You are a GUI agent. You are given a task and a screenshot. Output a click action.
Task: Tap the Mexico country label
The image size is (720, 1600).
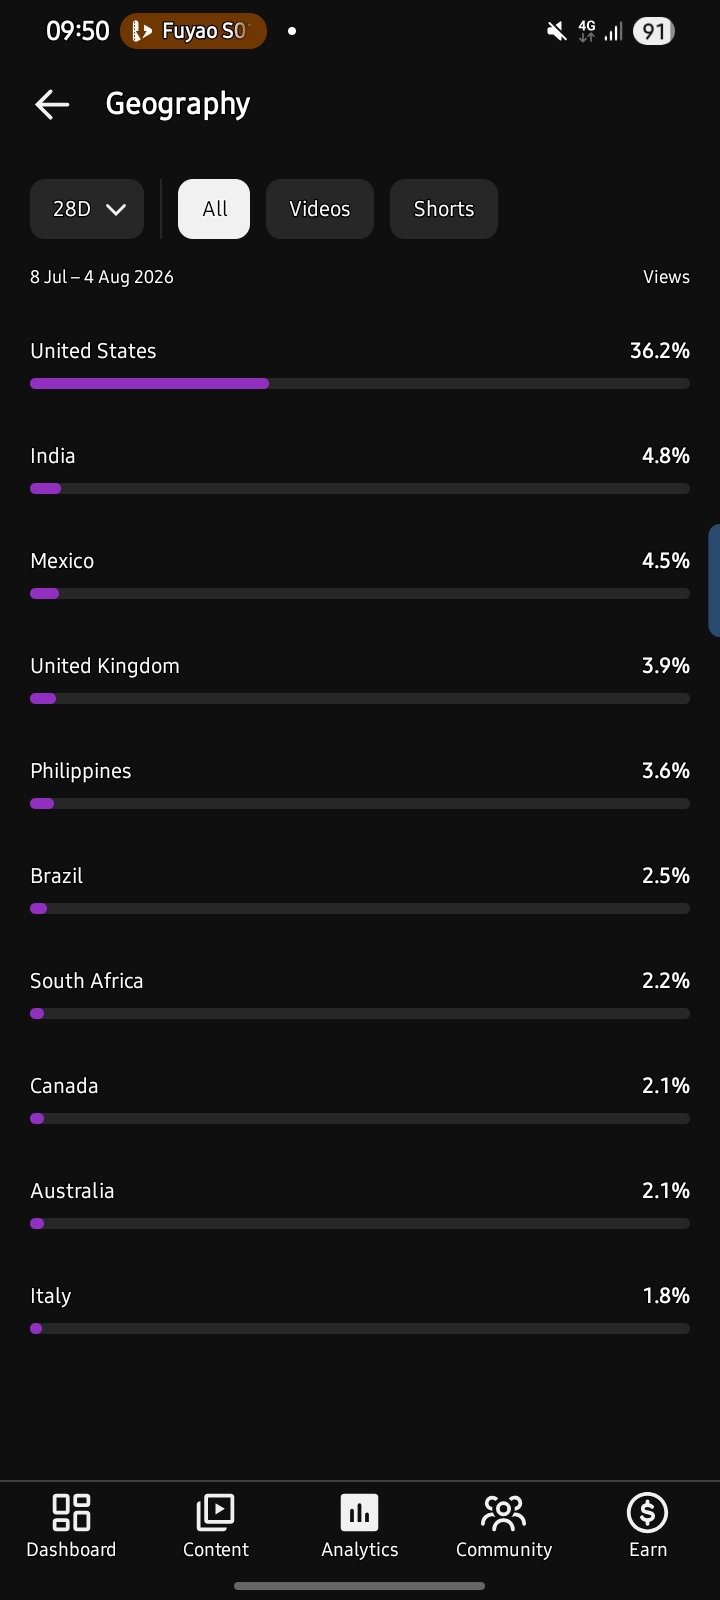pos(62,561)
